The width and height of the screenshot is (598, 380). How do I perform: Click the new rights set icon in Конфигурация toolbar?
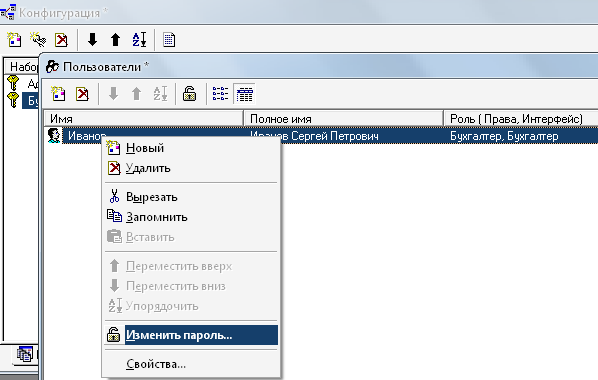(14, 39)
